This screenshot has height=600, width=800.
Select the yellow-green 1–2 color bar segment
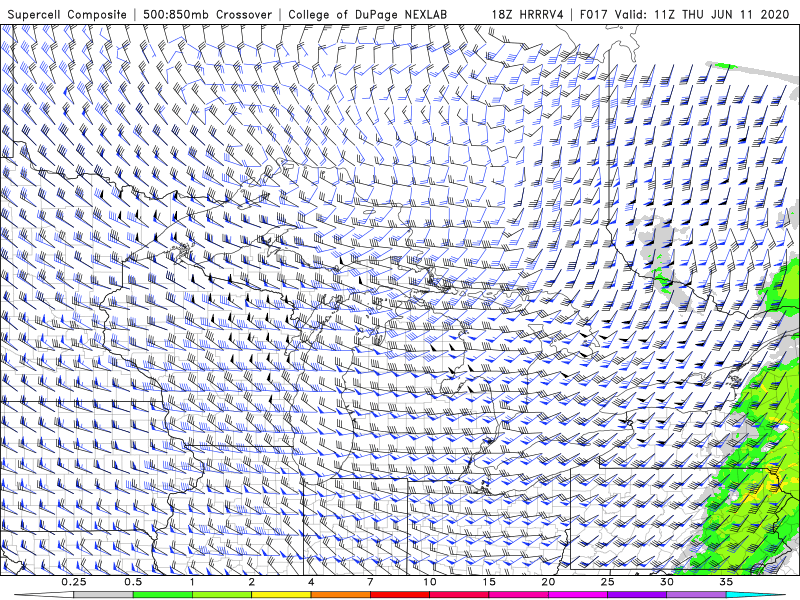pyautogui.click(x=221, y=595)
